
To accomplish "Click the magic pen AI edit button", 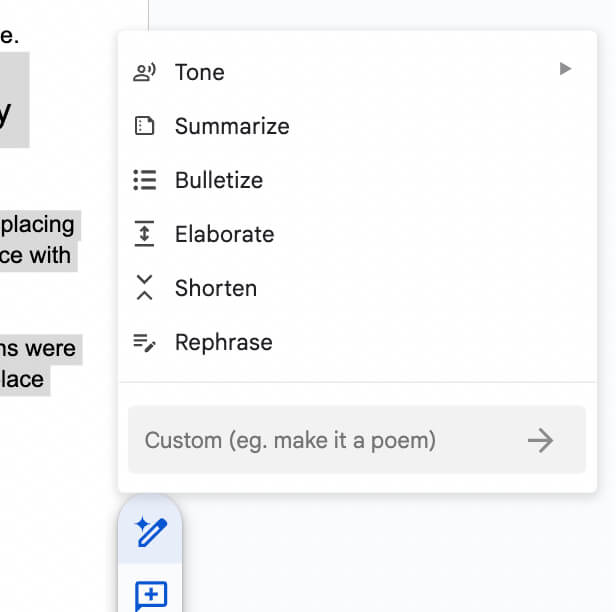I will [x=150, y=531].
